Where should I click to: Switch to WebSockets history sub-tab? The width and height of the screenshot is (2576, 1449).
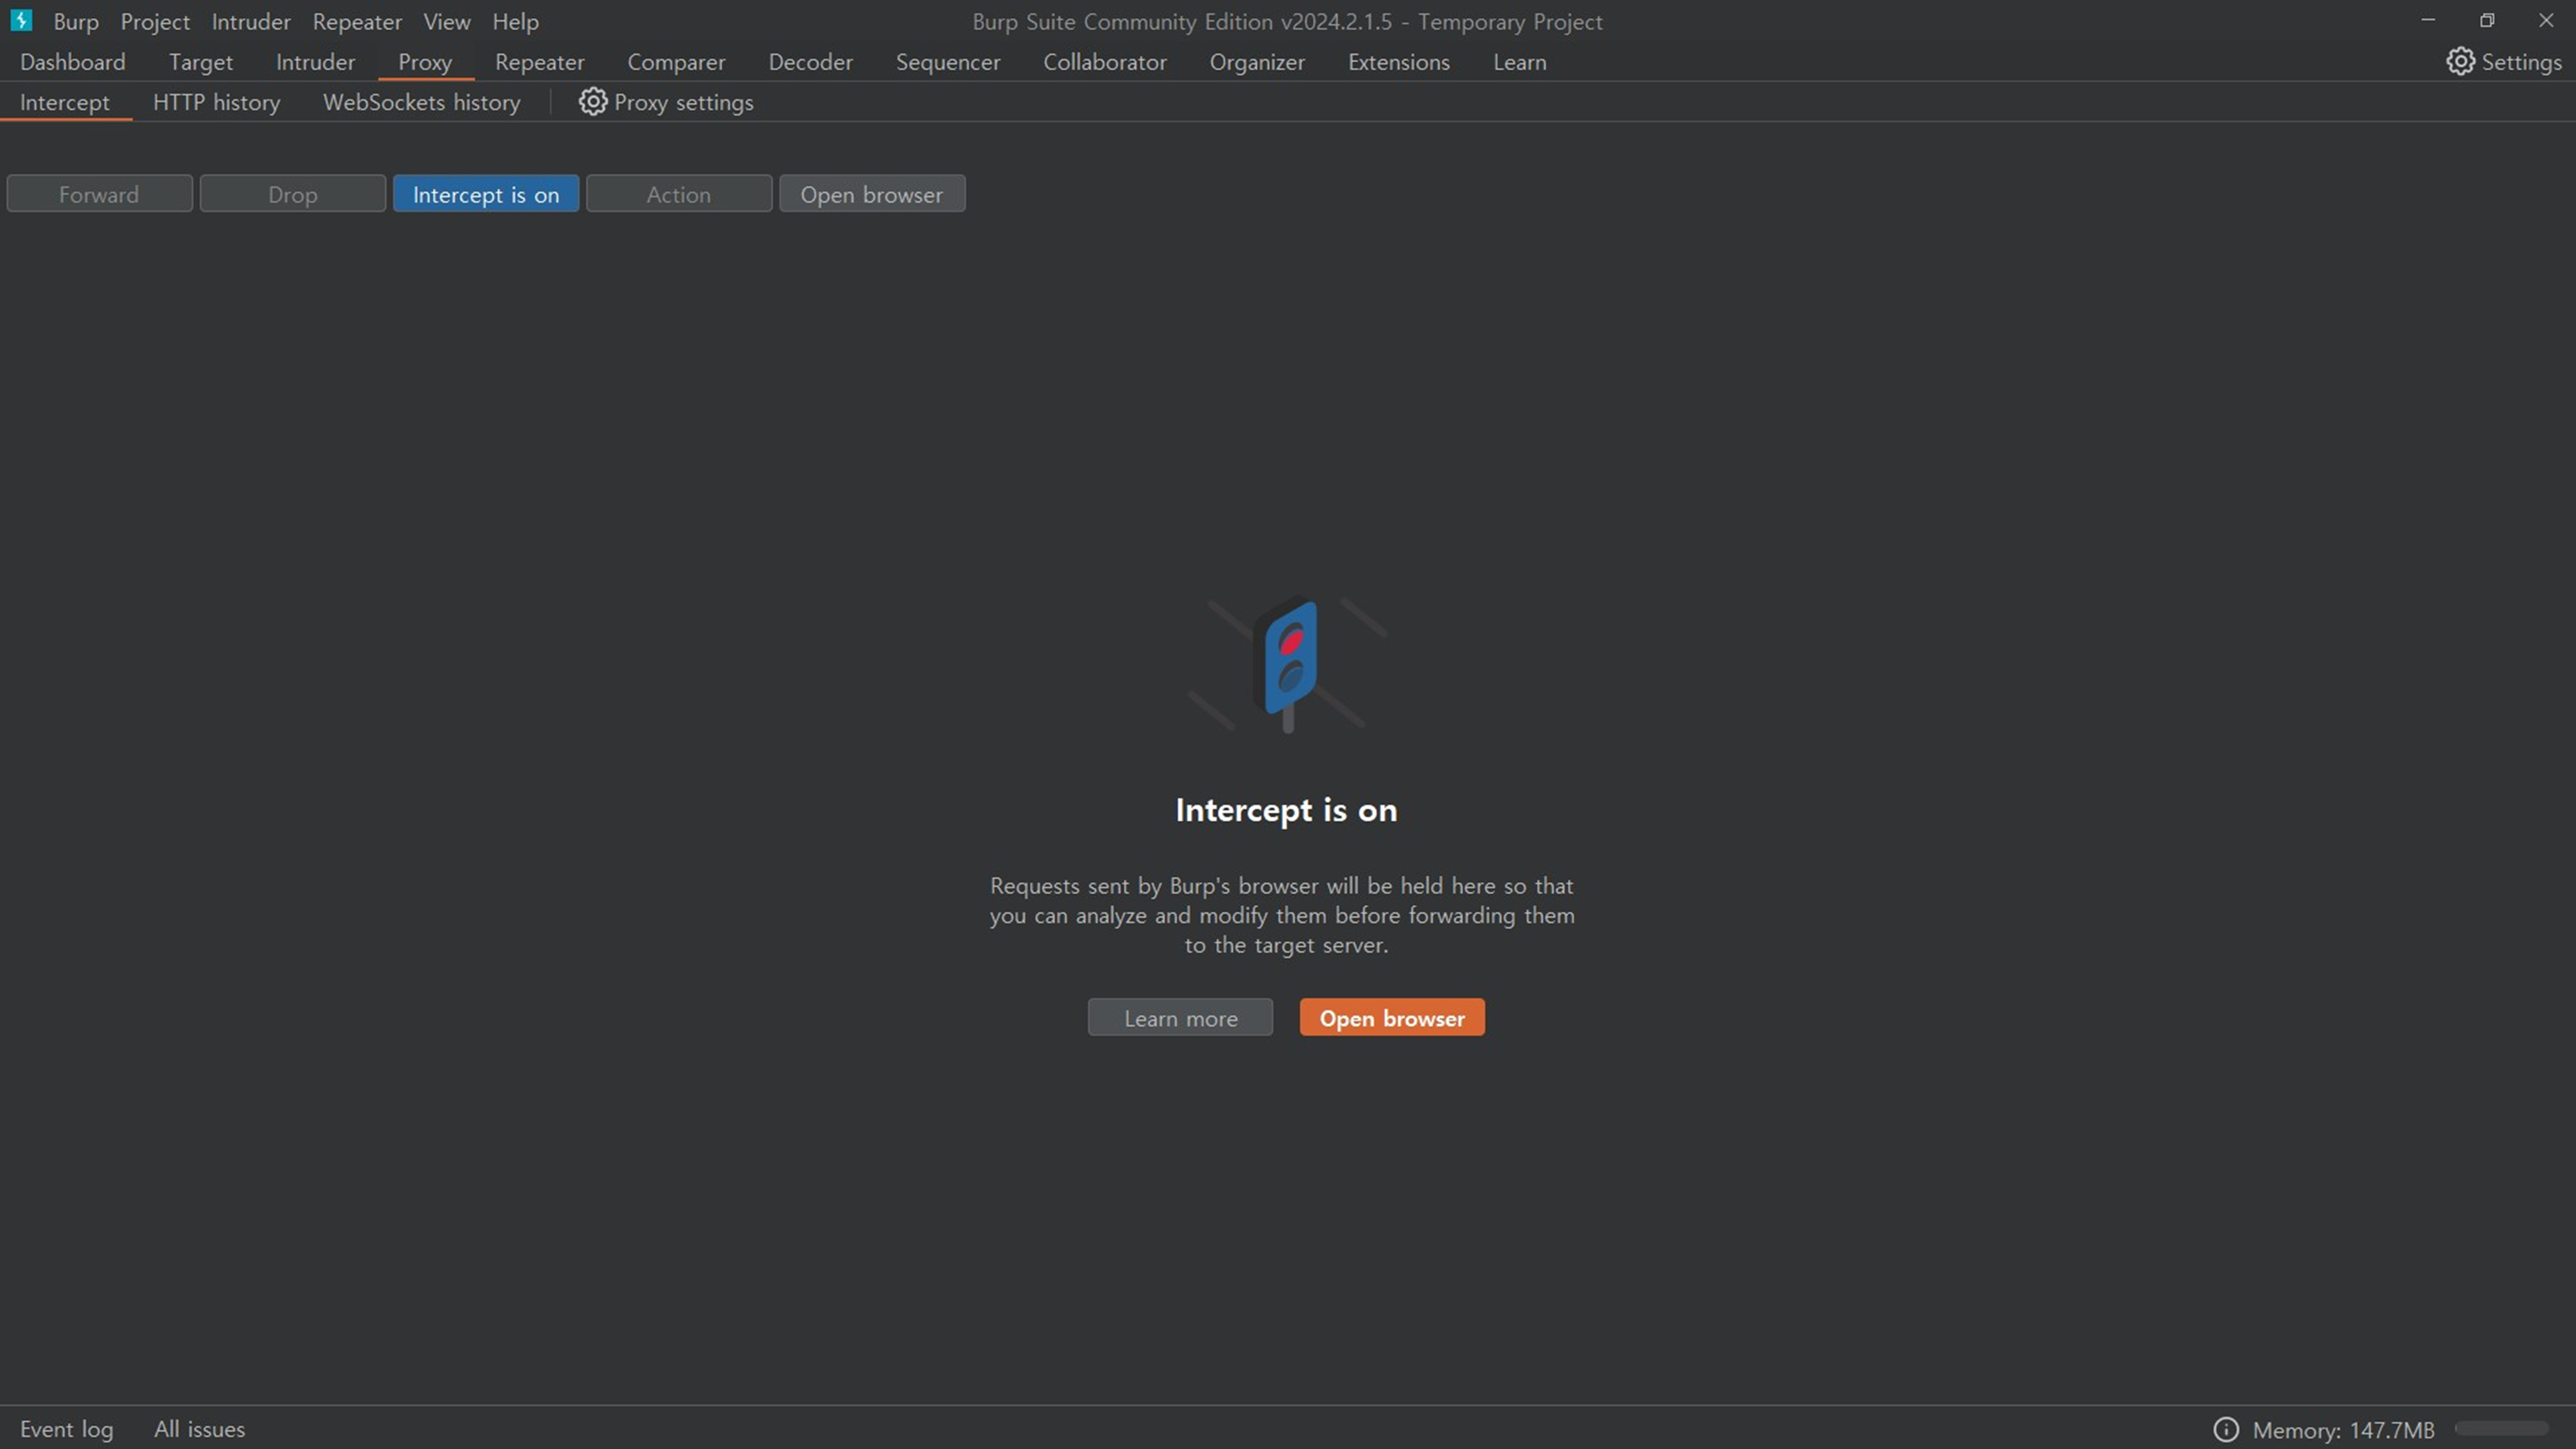click(422, 102)
